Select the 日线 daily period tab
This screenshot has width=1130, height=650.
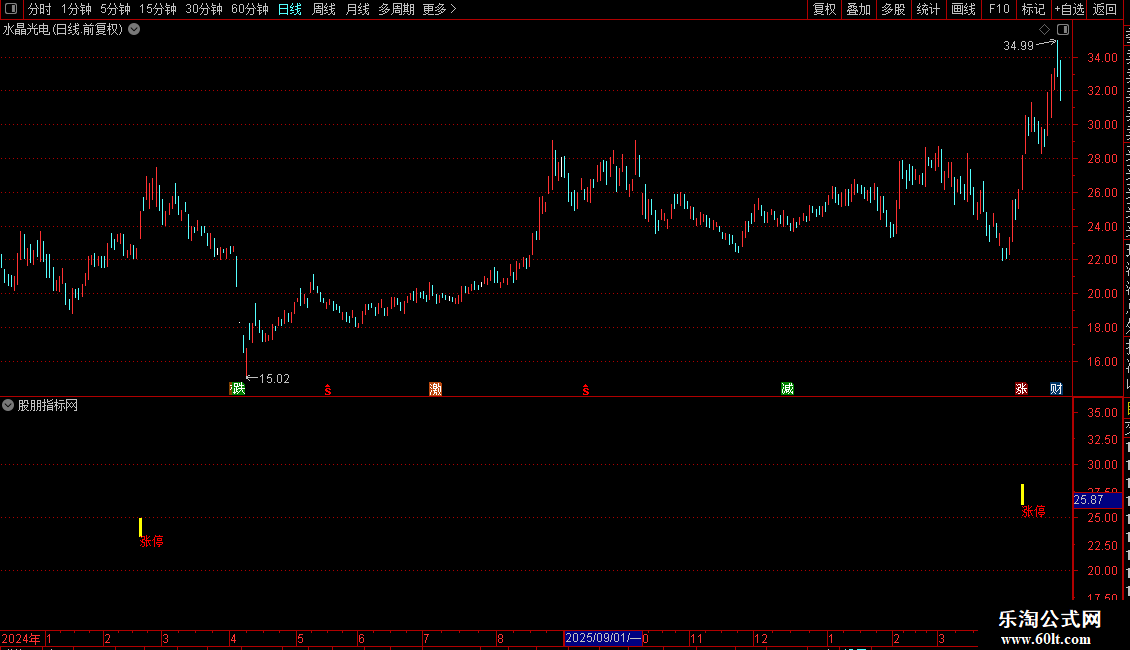(290, 9)
